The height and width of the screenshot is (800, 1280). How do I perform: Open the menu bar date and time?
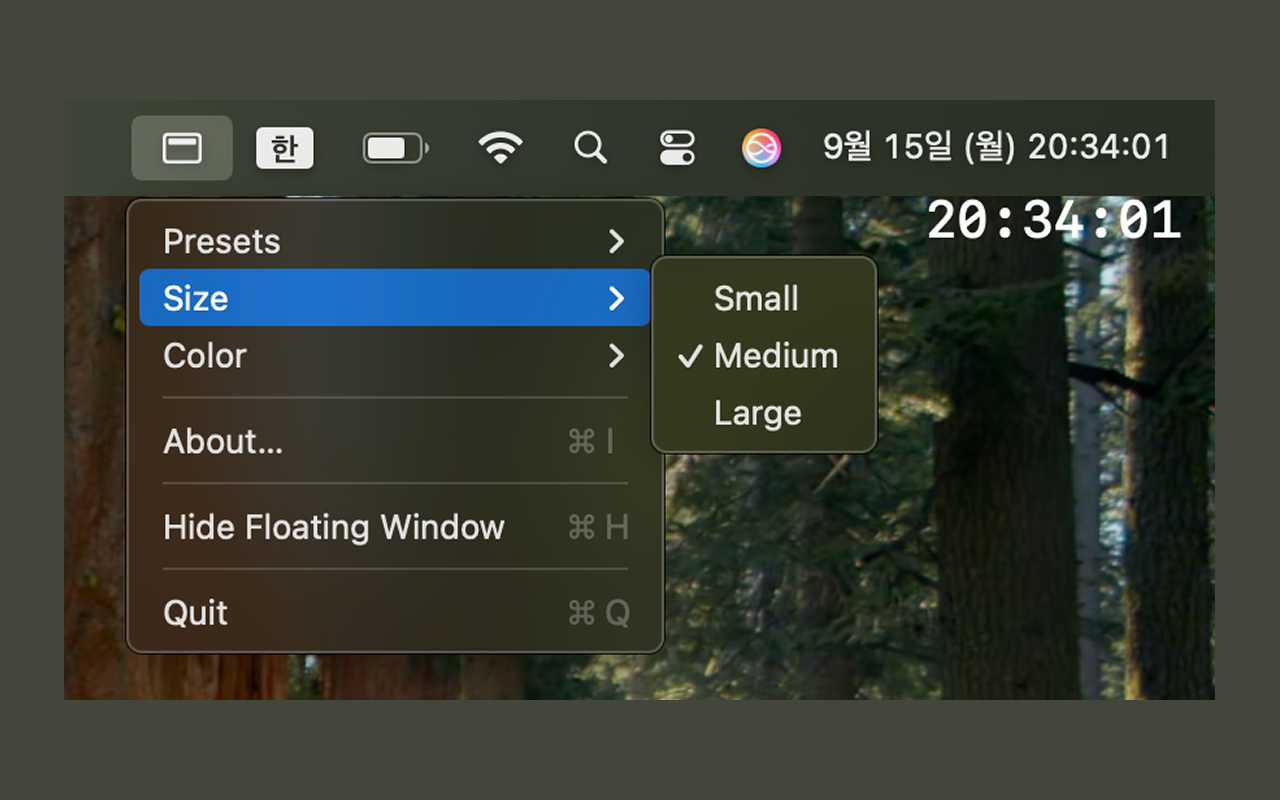coord(996,148)
